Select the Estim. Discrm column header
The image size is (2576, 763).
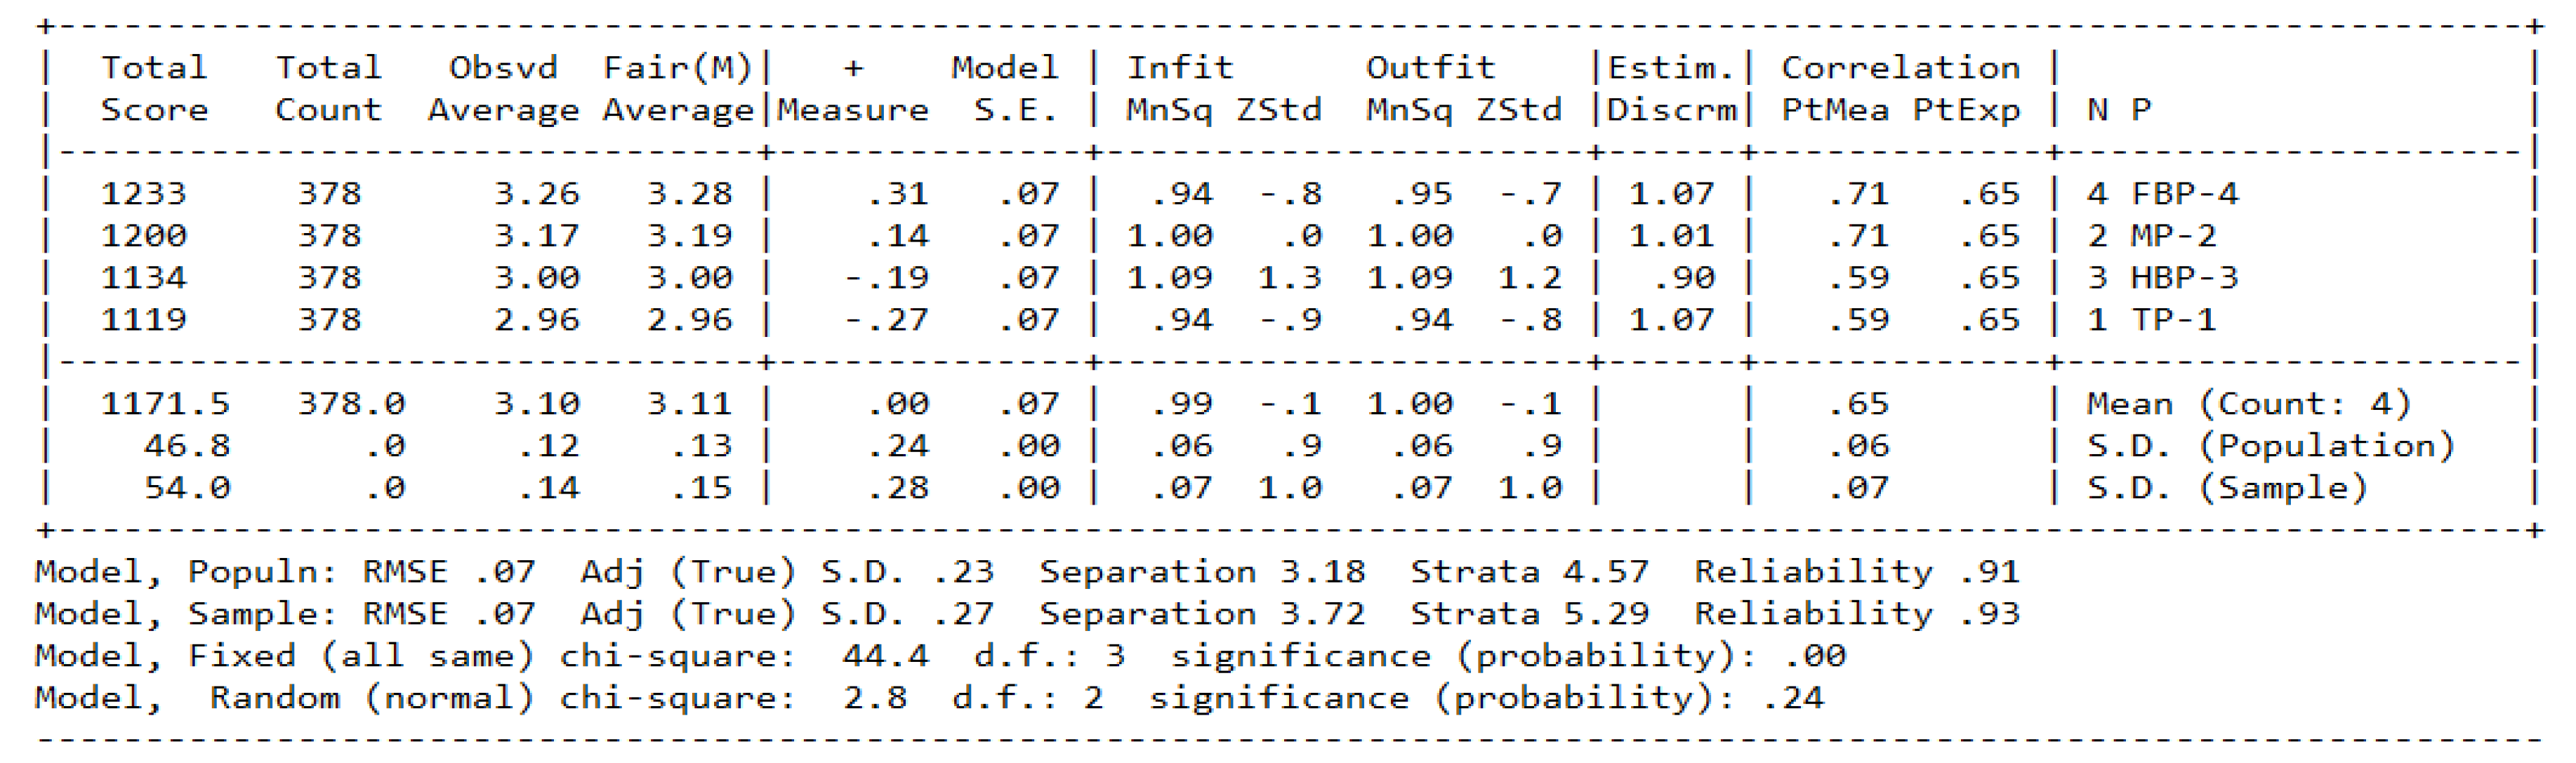coord(1671,88)
